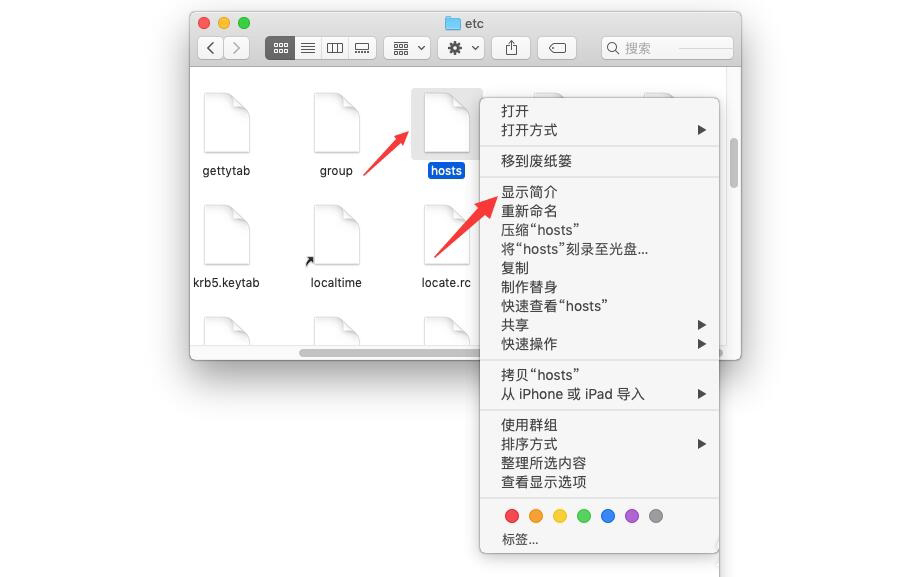Choose 标签… in the context menu
This screenshot has height=577, width=912.
click(599, 540)
